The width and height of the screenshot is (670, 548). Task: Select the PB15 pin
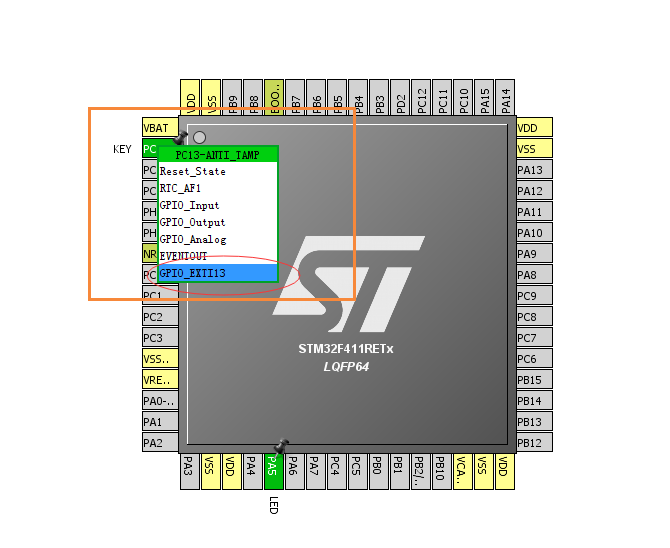[x=535, y=380]
